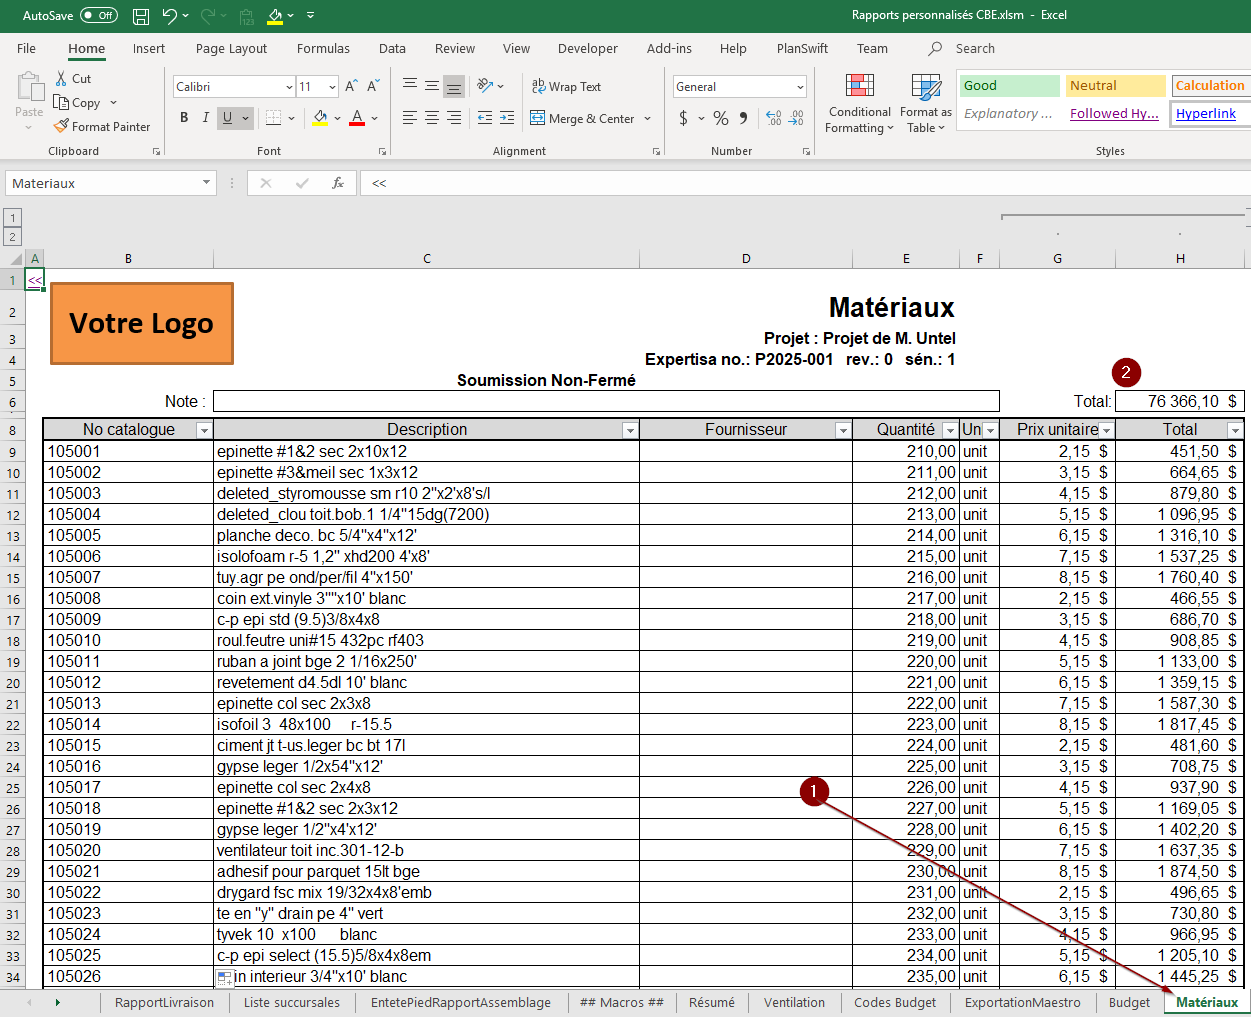Click the Insert Function fx icon
Screen dimensions: 1251x1017
(x=338, y=183)
